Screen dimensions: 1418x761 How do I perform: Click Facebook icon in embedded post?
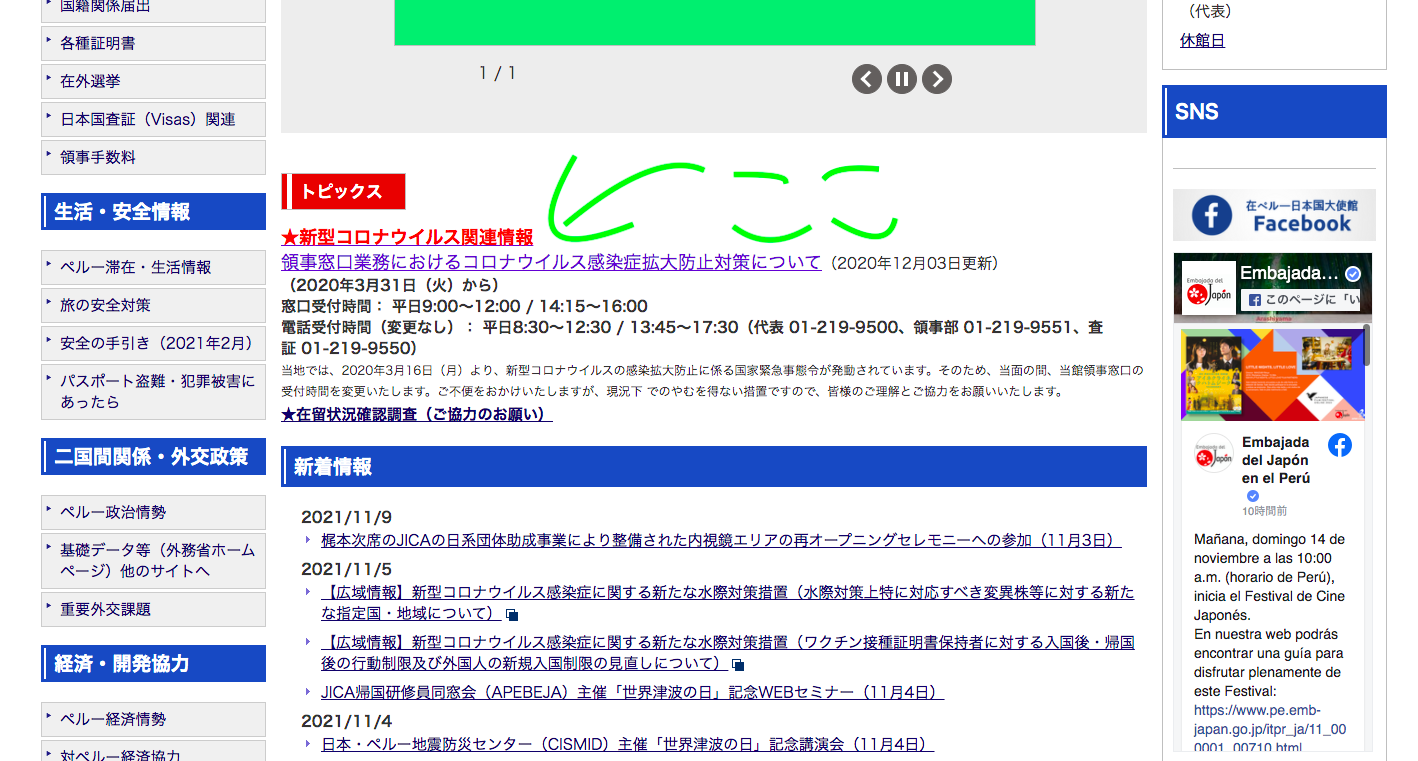pos(1340,445)
